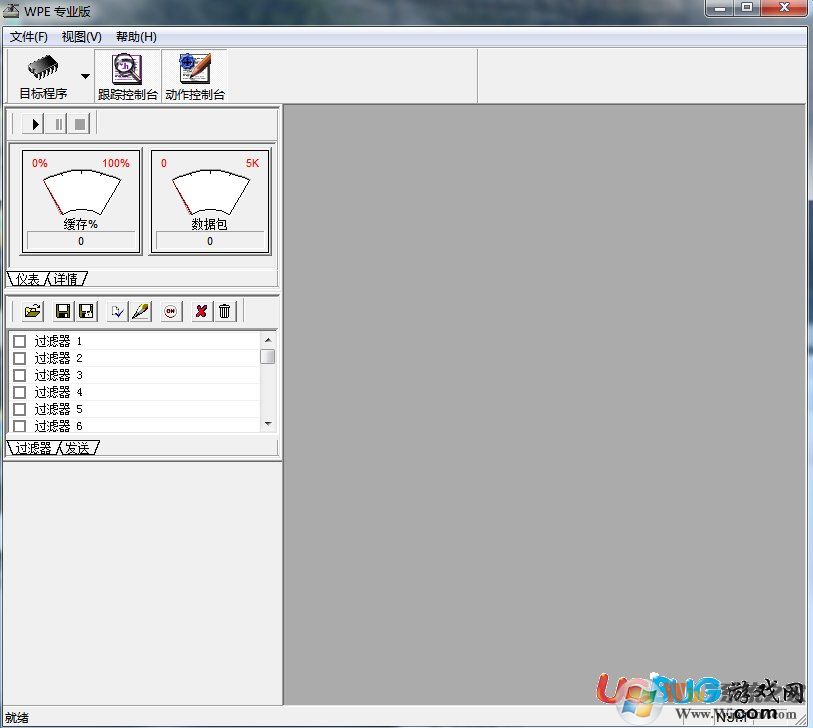
Task: Click the filter list scrollbar thumb
Action: click(x=268, y=357)
